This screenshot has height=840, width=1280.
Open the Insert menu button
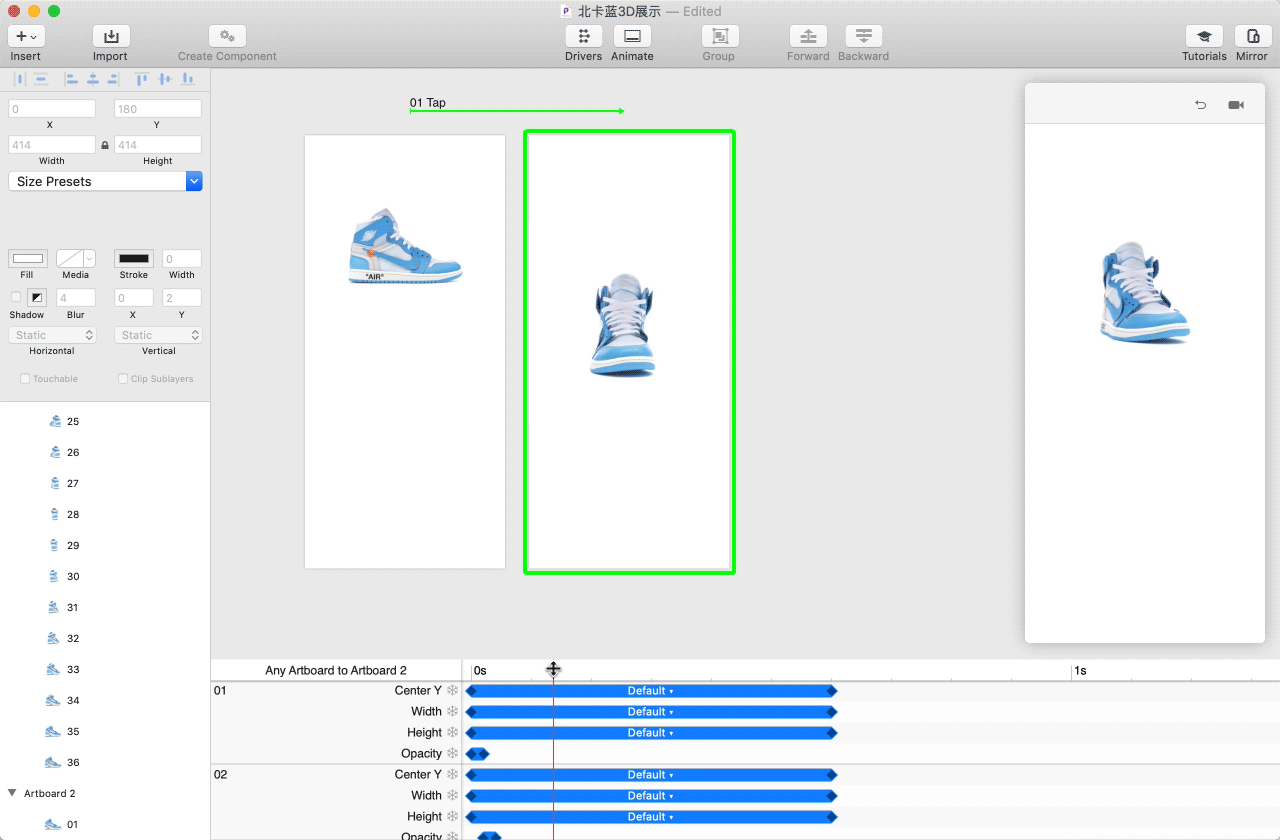[x=26, y=36]
